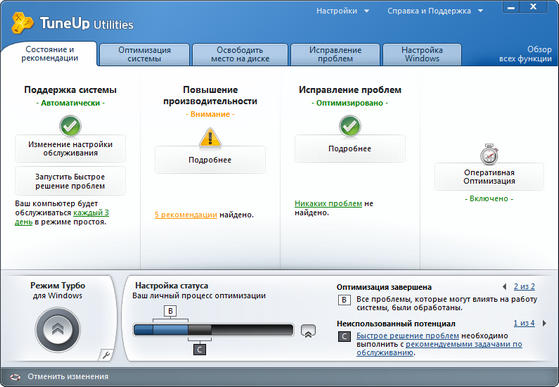
Task: Toggle the Режим Турбо round button
Action: (58, 330)
